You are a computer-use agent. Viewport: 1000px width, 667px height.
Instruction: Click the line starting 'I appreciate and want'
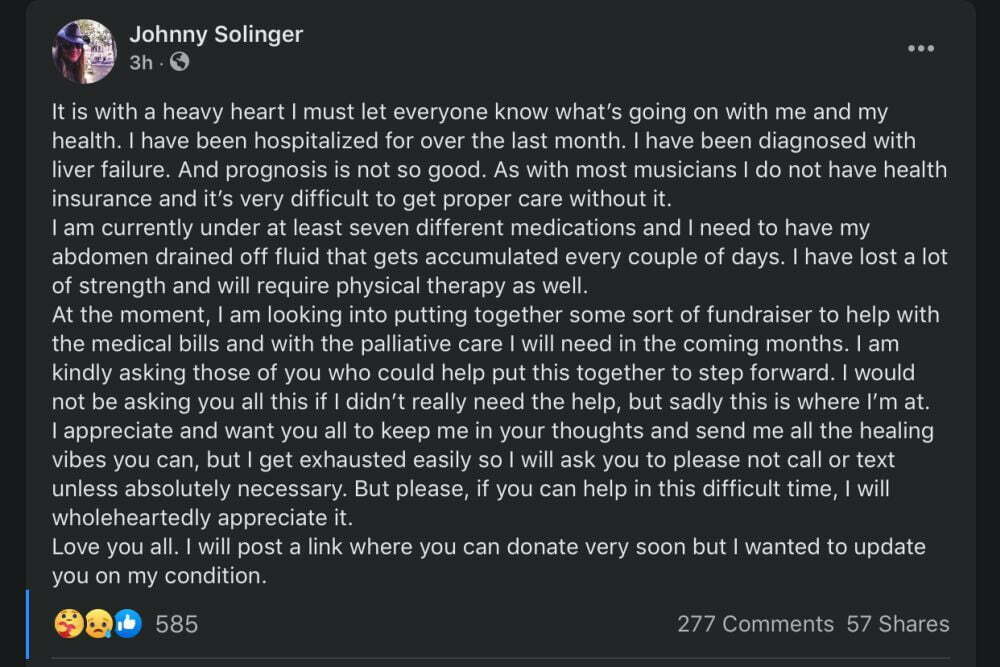pos(492,431)
